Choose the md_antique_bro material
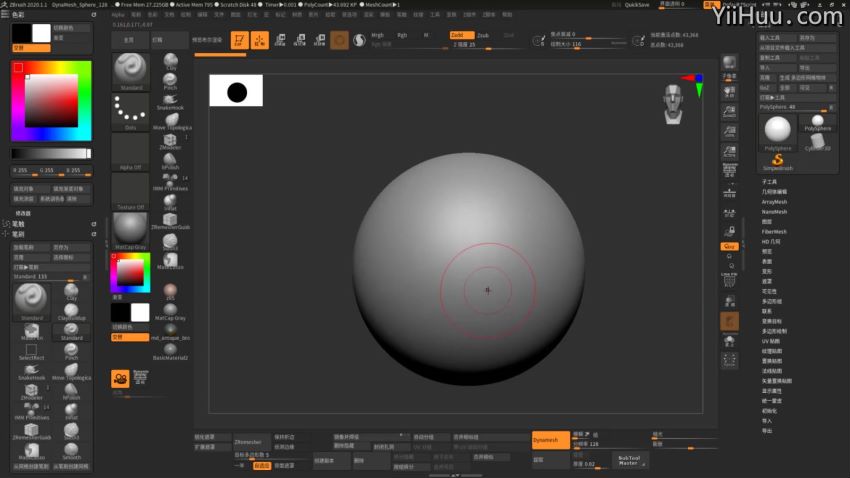 pos(170,332)
